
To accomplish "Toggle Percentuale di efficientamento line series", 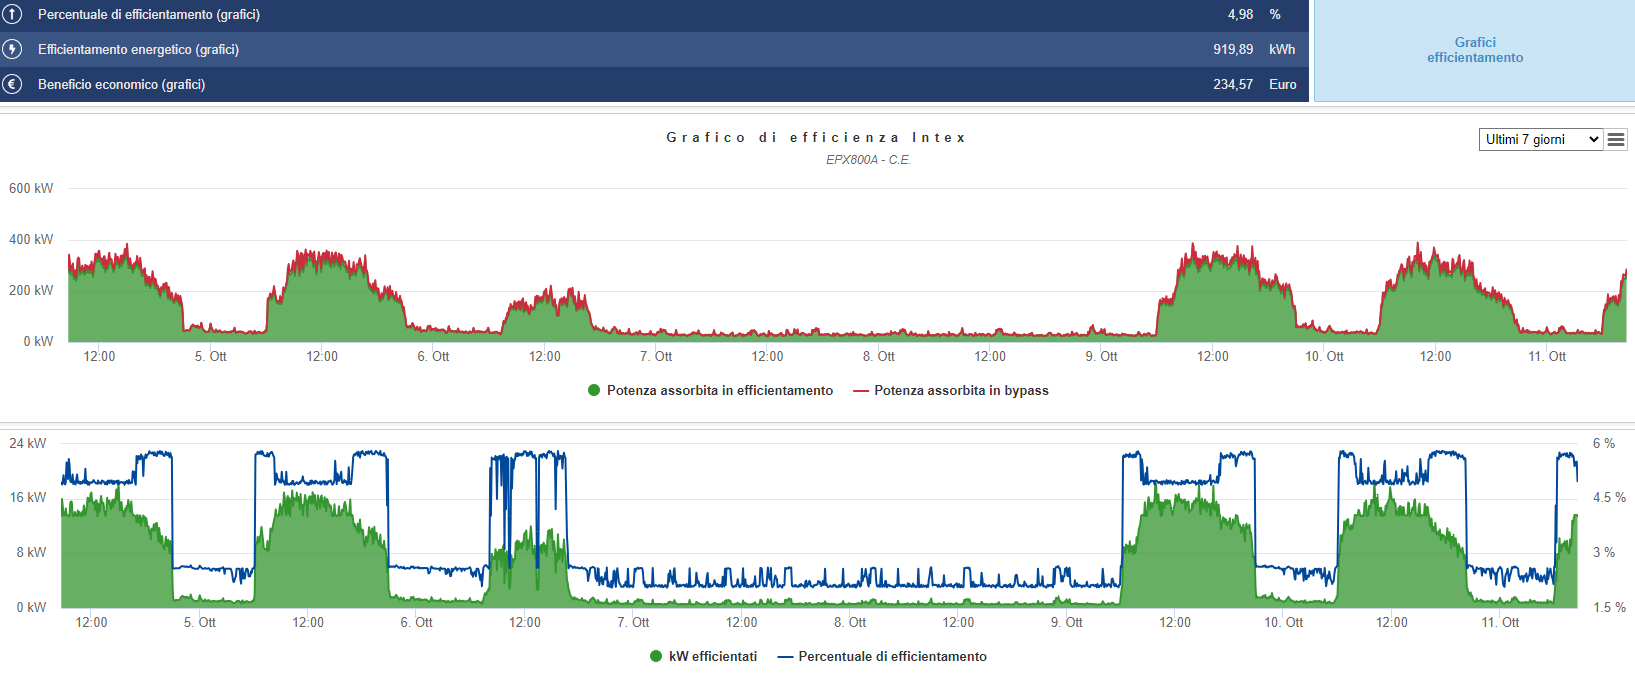I will pyautogui.click(x=892, y=657).
